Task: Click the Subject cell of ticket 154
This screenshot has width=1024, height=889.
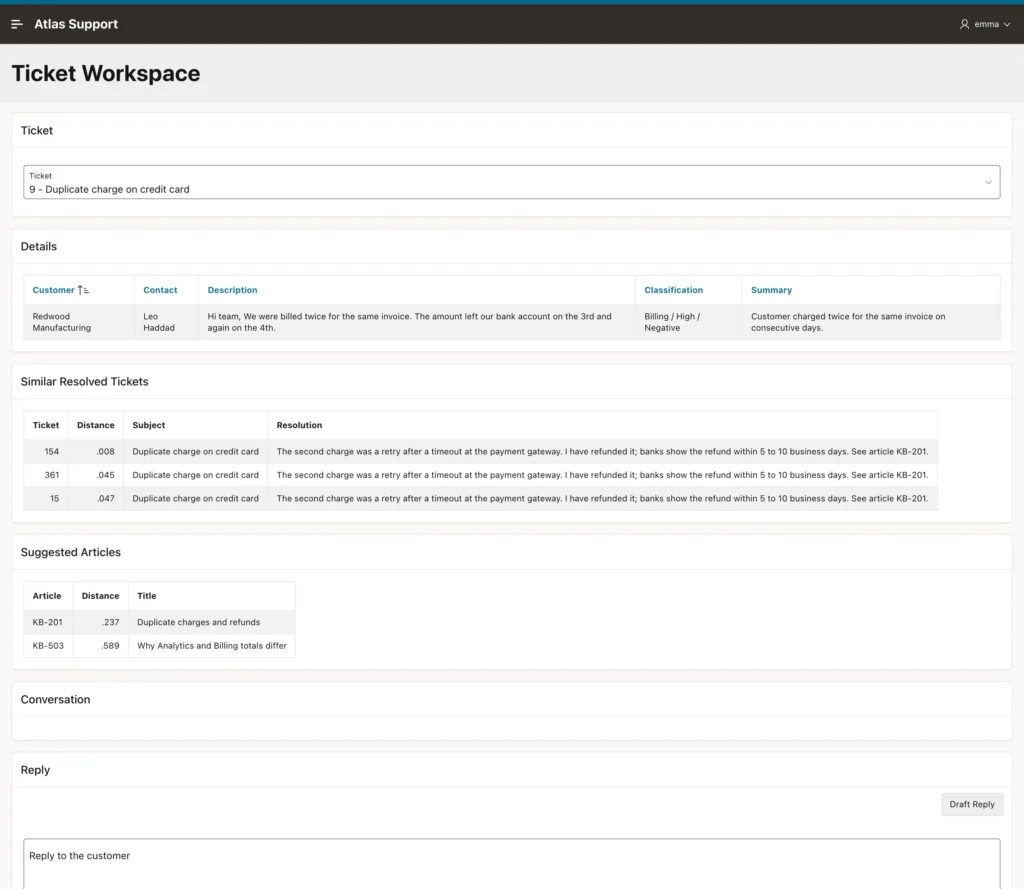Action: pos(195,451)
